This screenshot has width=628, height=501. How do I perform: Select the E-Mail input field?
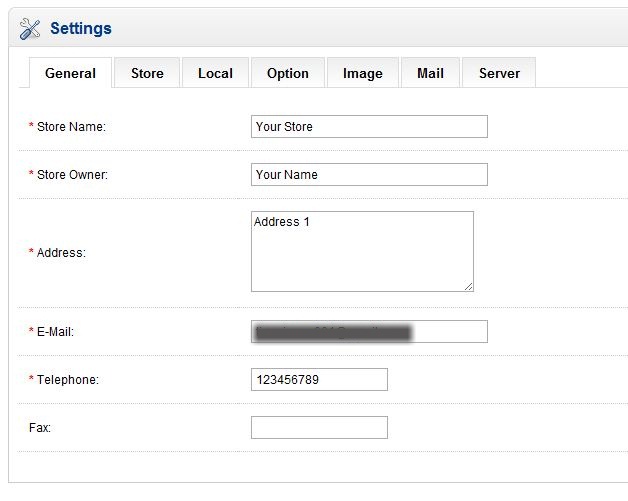[369, 332]
